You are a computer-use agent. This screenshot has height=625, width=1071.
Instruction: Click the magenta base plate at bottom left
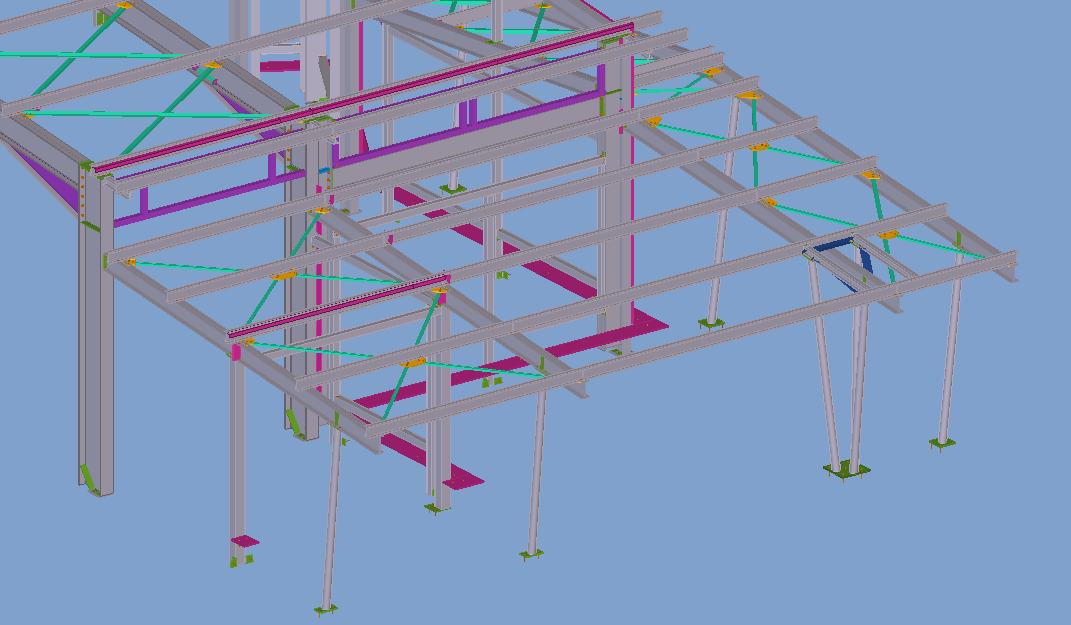(x=245, y=541)
